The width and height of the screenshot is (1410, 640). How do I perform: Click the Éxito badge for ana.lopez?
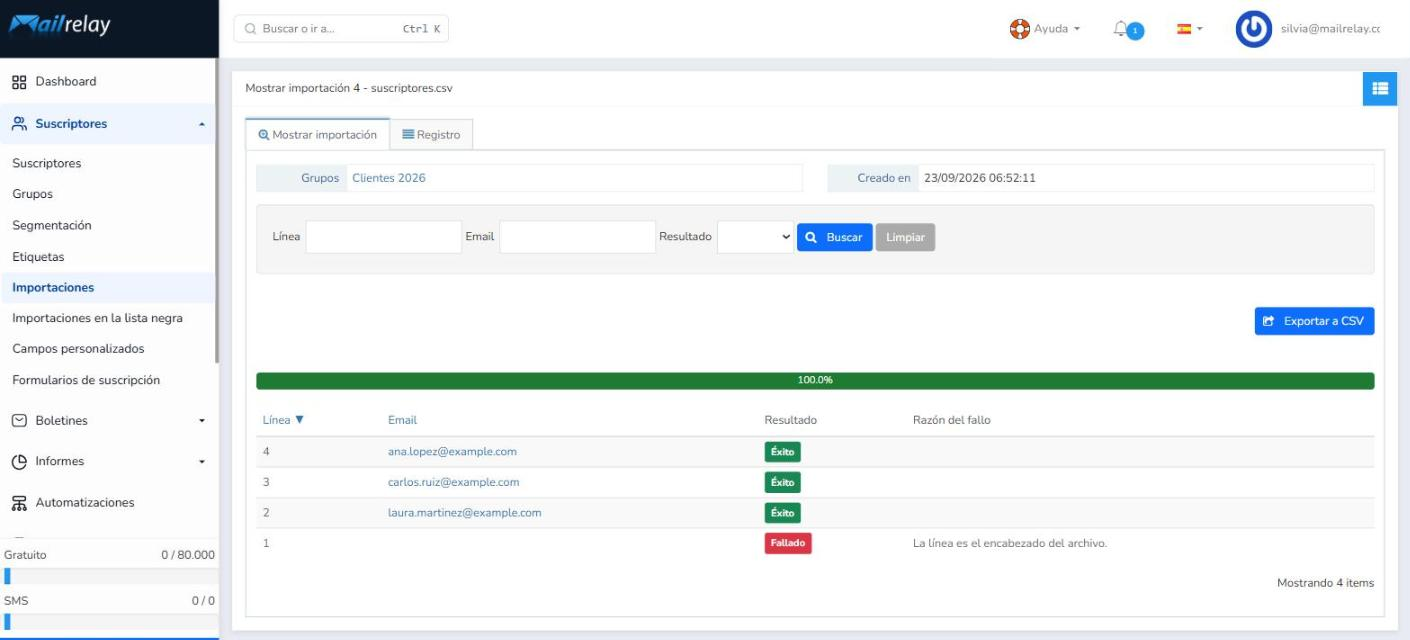783,452
